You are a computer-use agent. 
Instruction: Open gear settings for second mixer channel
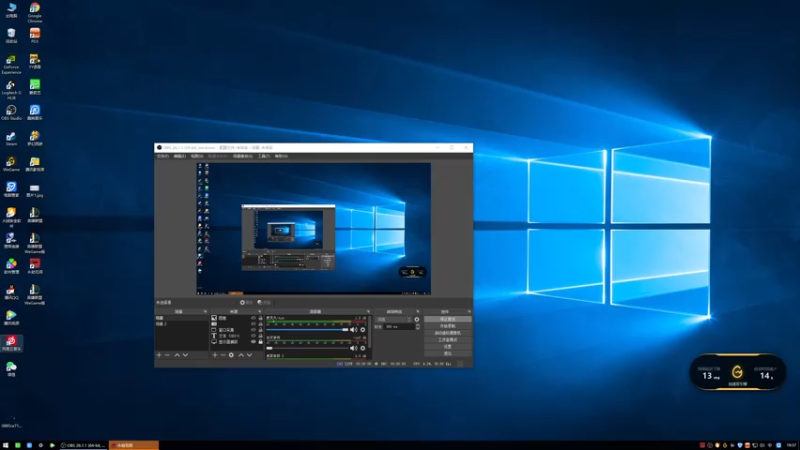pos(363,348)
